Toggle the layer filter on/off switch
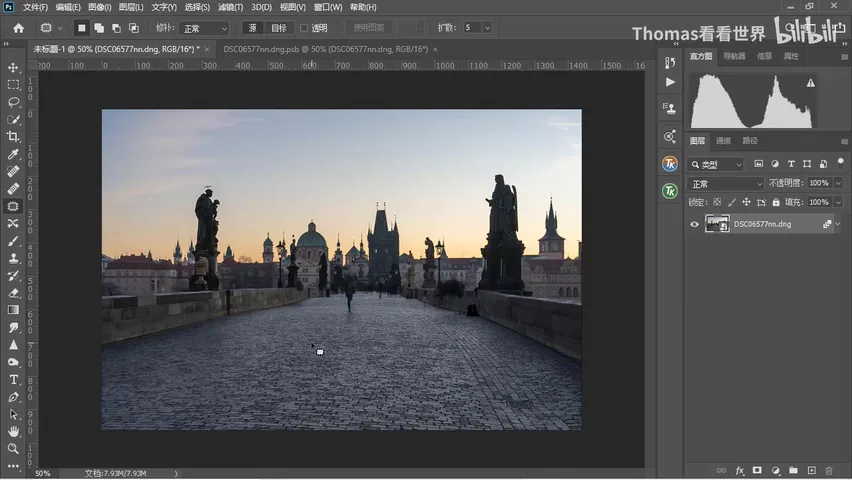 (841, 163)
